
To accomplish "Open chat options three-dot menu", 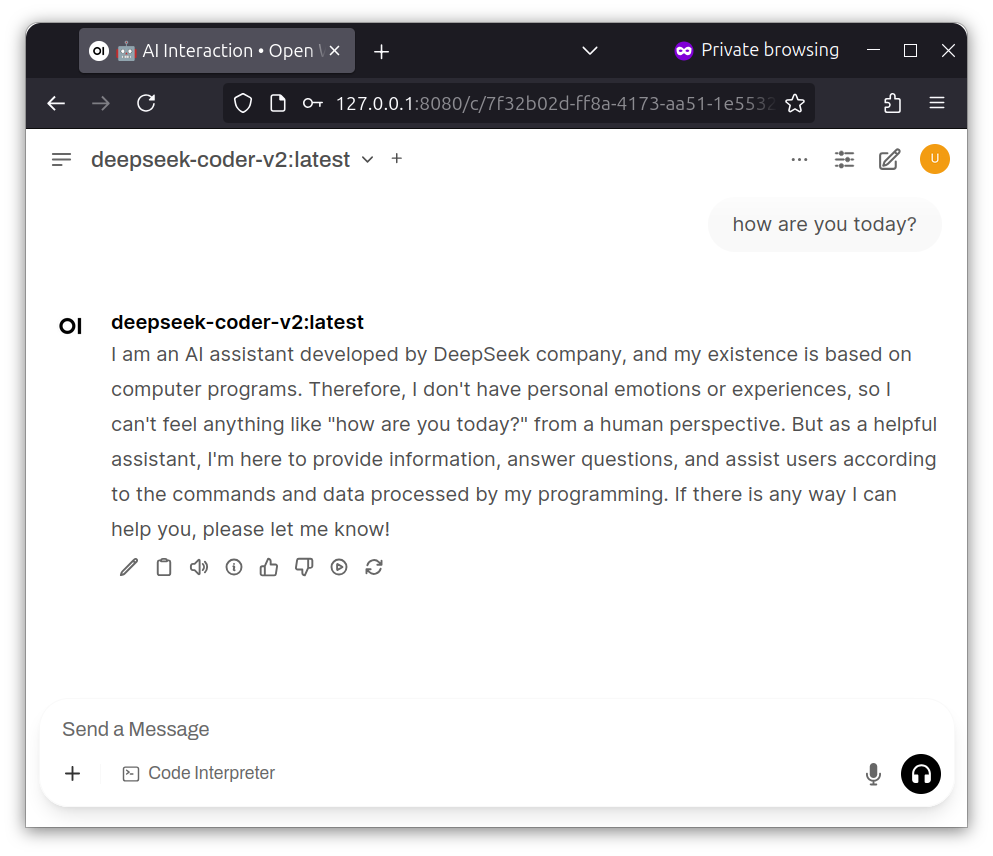I will coord(799,160).
